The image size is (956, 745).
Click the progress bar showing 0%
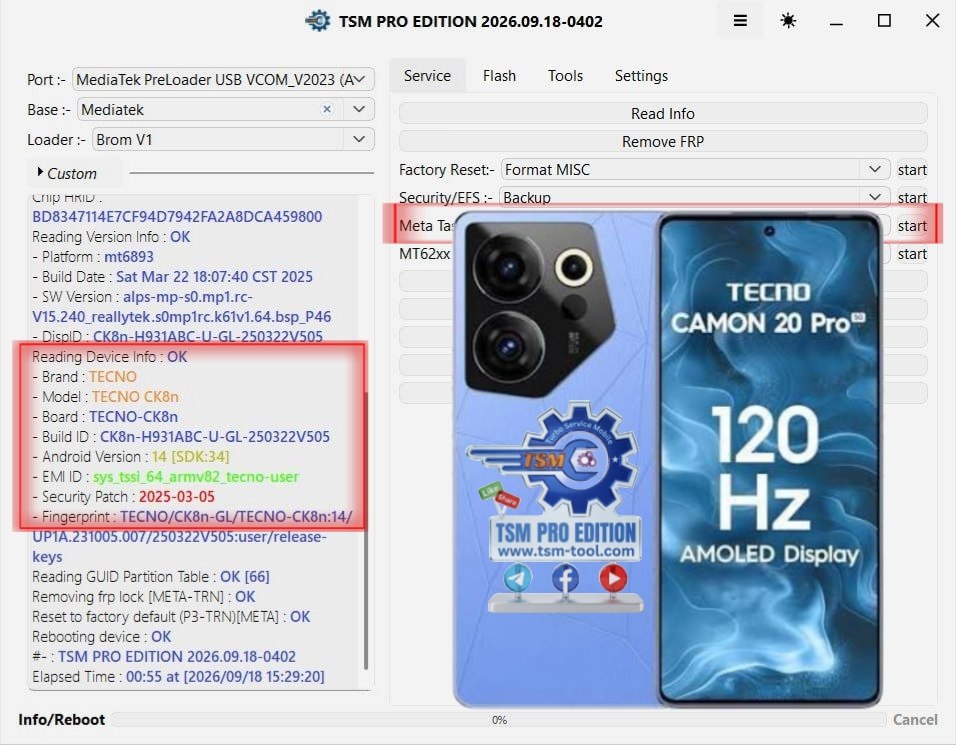499,719
